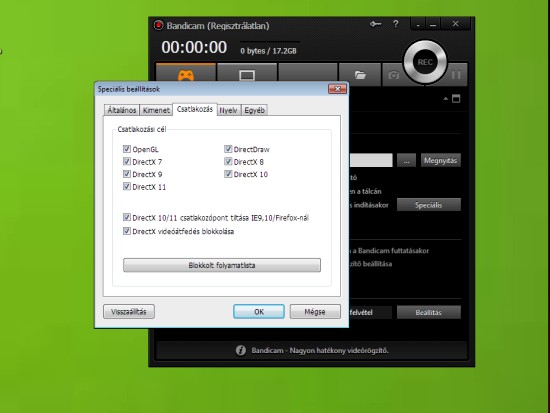Open registration with the key icon
Image resolution: width=550 pixels, height=413 pixels.
pyautogui.click(x=375, y=24)
